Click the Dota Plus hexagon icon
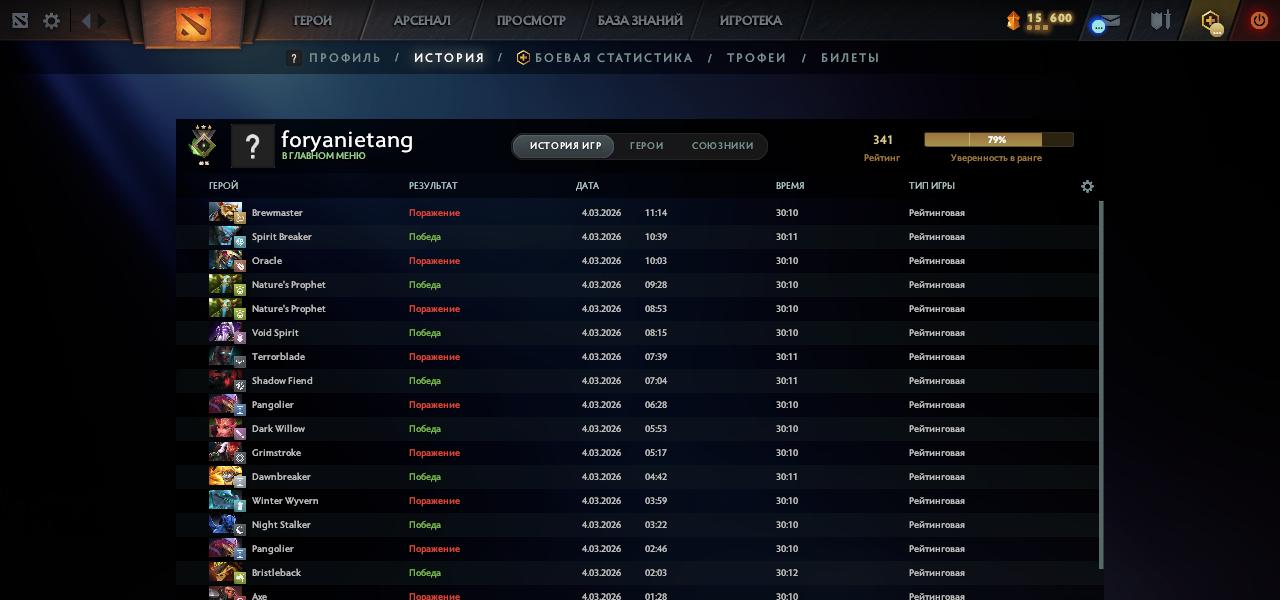 [1211, 21]
